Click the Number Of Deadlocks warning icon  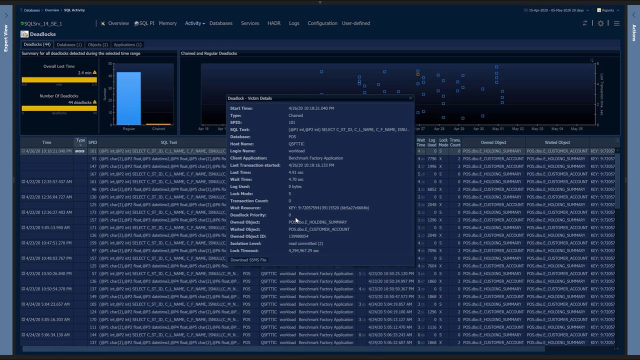(95, 102)
